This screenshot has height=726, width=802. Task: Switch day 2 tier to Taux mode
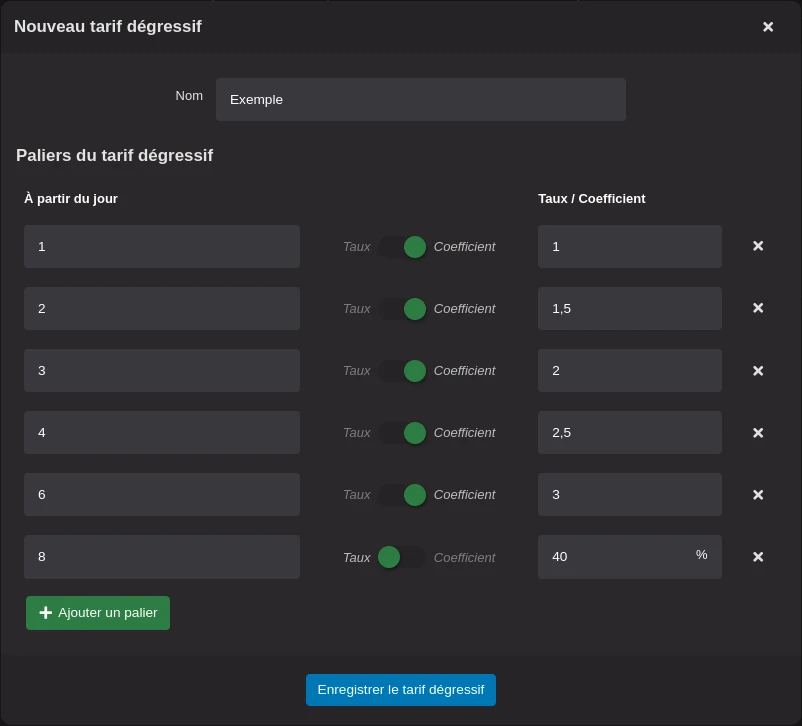point(402,309)
